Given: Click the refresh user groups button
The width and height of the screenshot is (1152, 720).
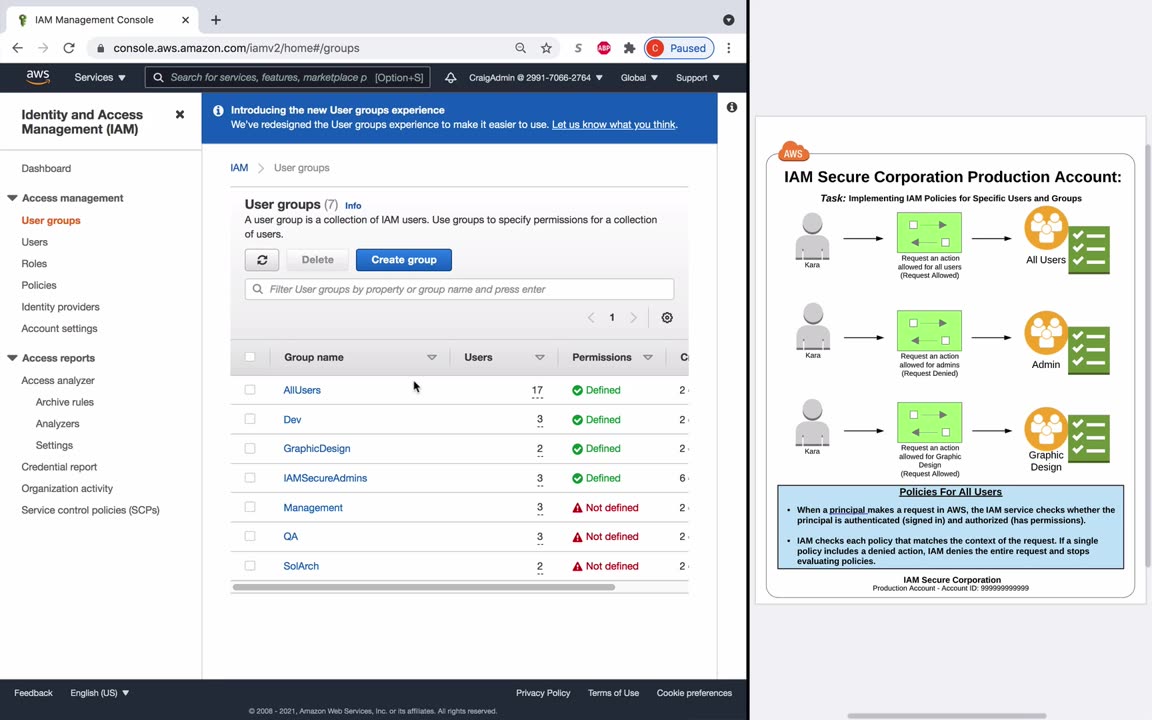Looking at the screenshot, I should pyautogui.click(x=262, y=259).
